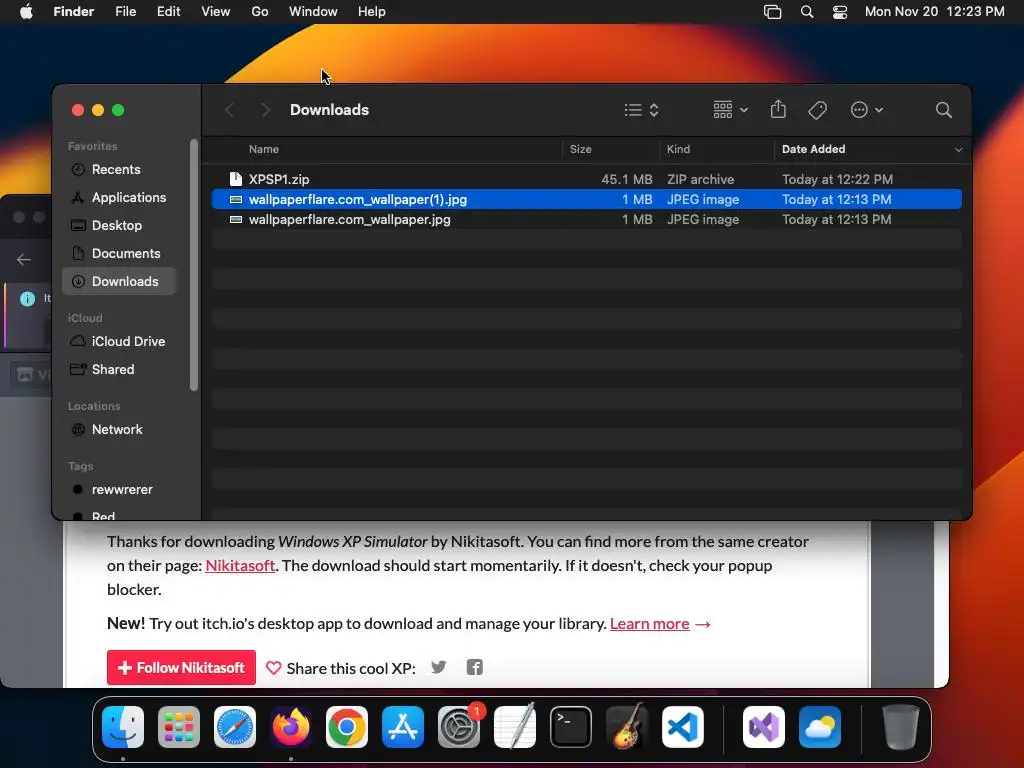Viewport: 1024px width, 768px height.
Task: Open Safari from the Dock
Action: (235, 727)
